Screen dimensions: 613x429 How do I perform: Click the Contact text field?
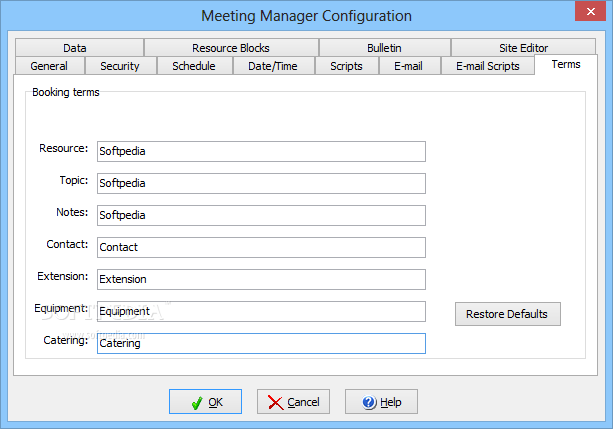(x=261, y=247)
